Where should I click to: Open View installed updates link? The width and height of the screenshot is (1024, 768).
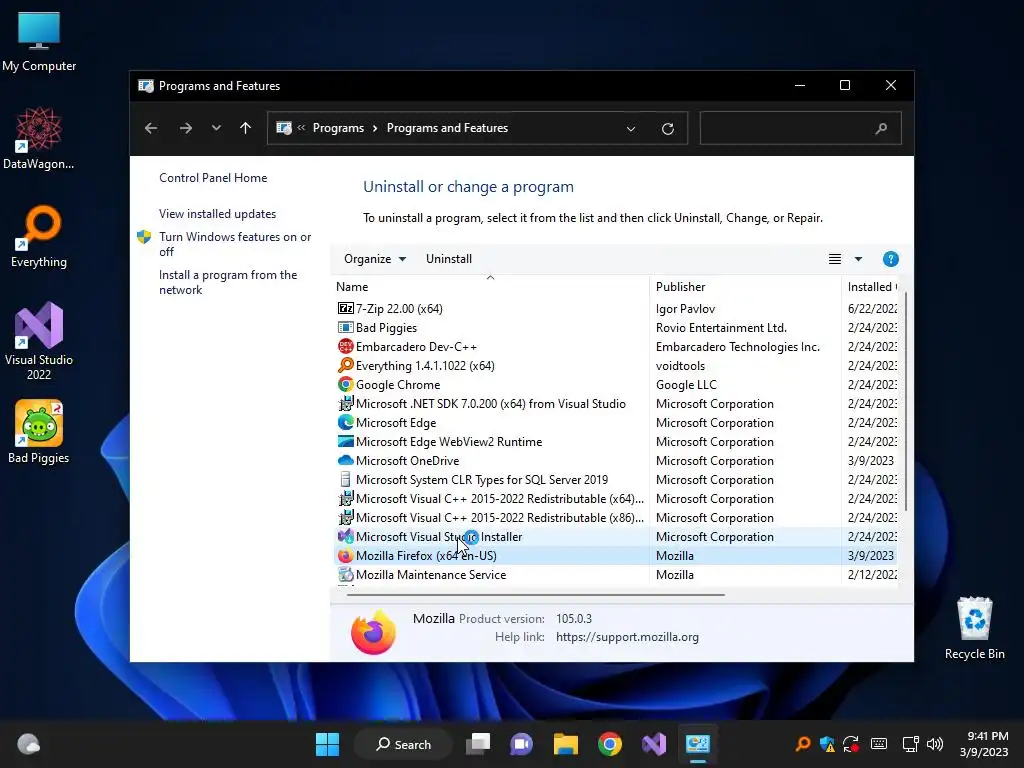(x=217, y=214)
